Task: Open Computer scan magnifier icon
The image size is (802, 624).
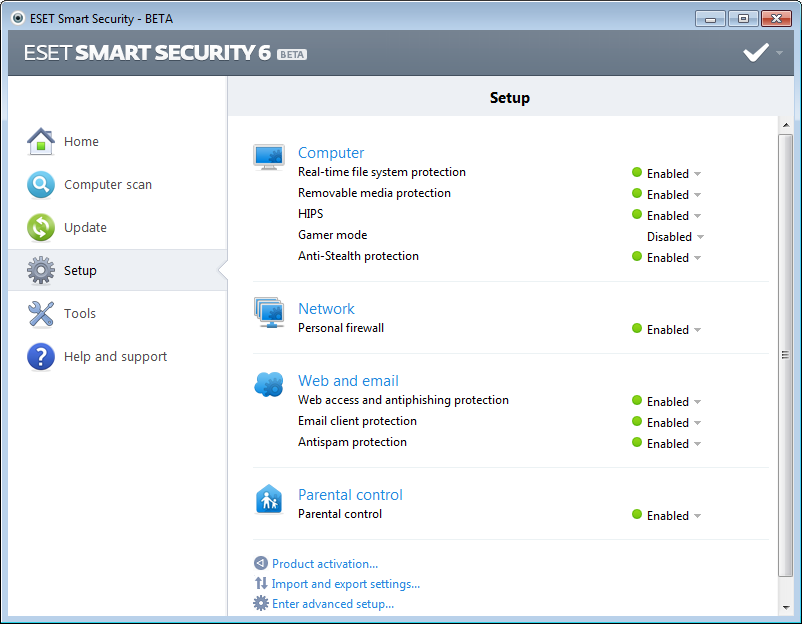Action: (x=41, y=185)
